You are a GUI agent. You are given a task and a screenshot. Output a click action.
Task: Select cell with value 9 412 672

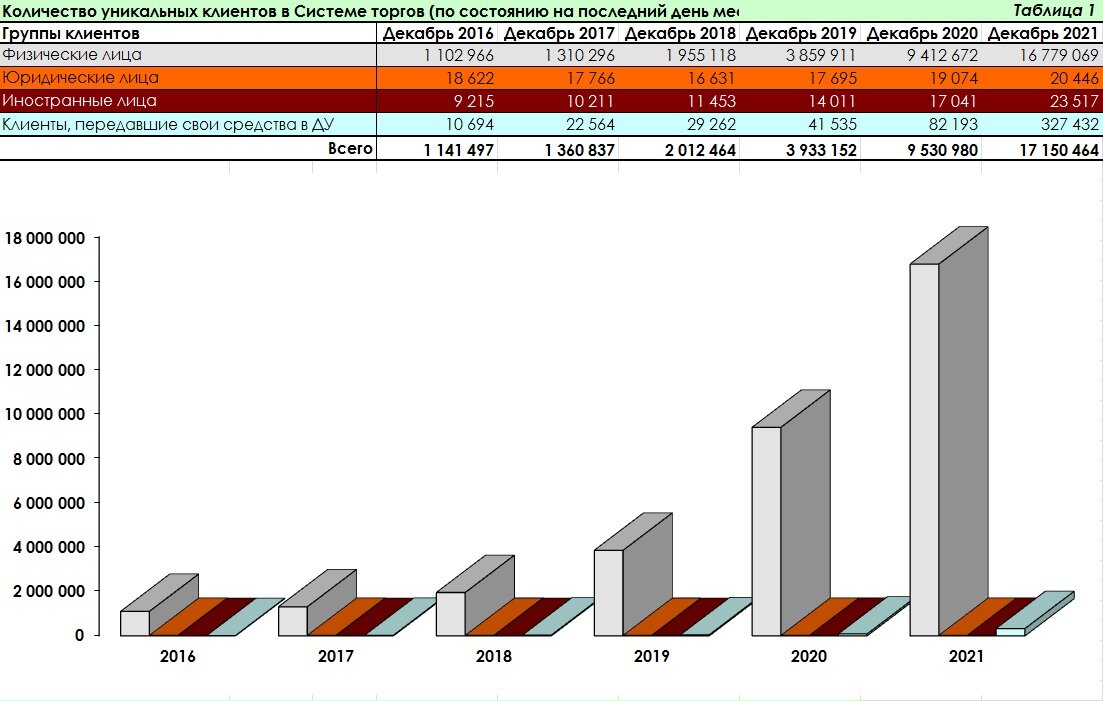(x=921, y=55)
